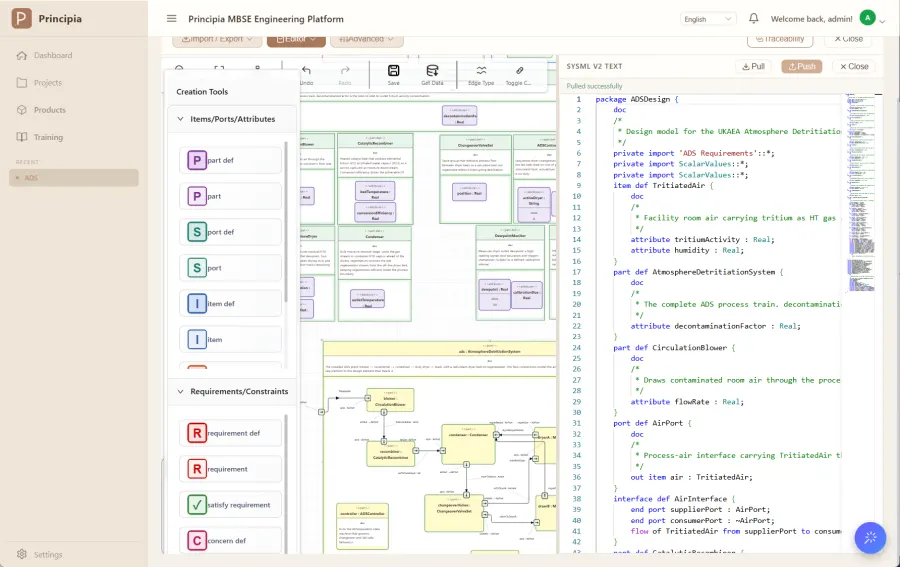The width and height of the screenshot is (900, 567).
Task: Select the requirement def tool
Action: coord(230,433)
